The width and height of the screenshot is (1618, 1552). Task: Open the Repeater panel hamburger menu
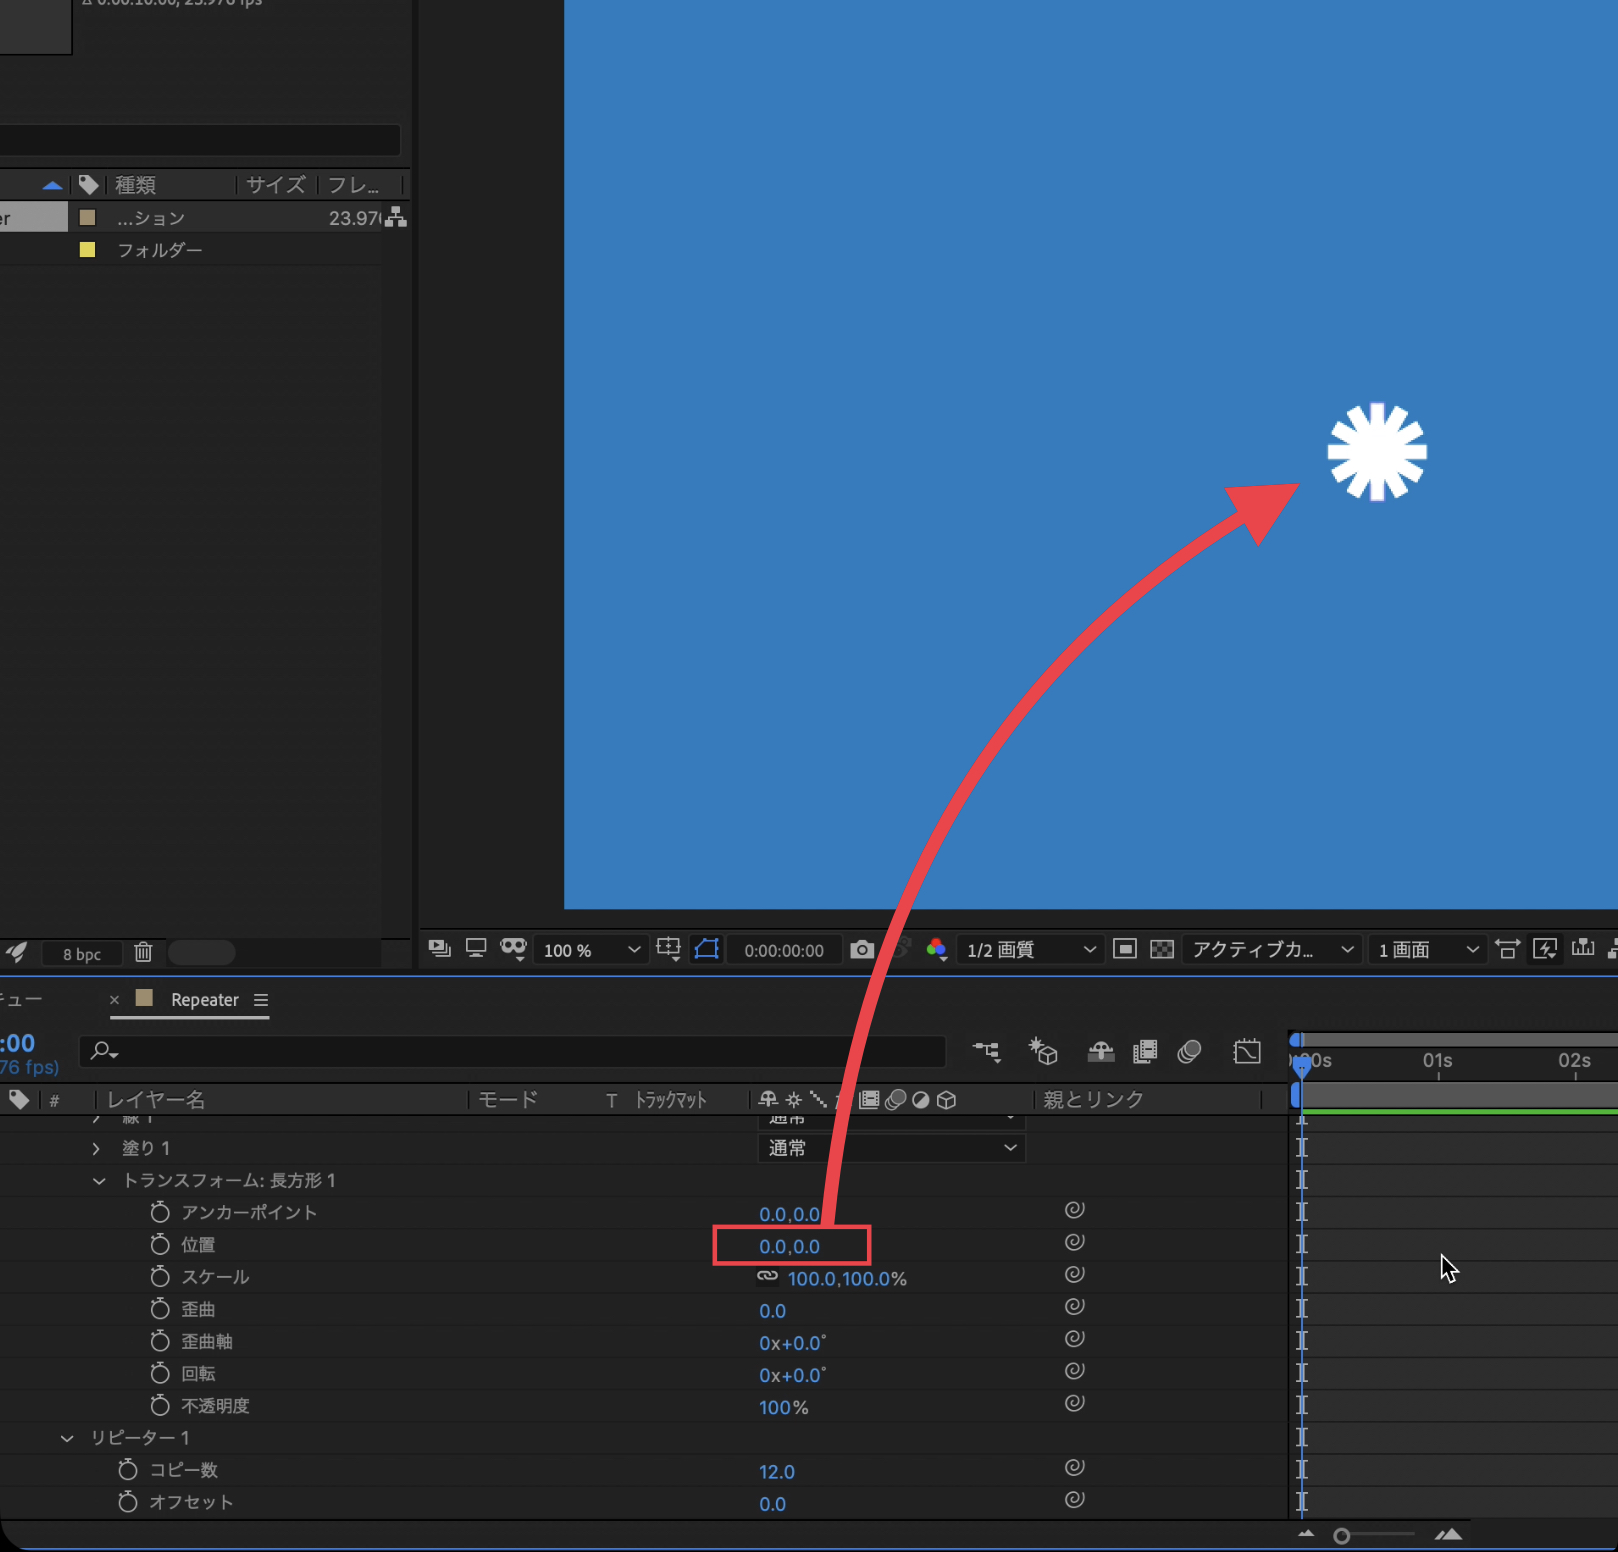point(261,1000)
